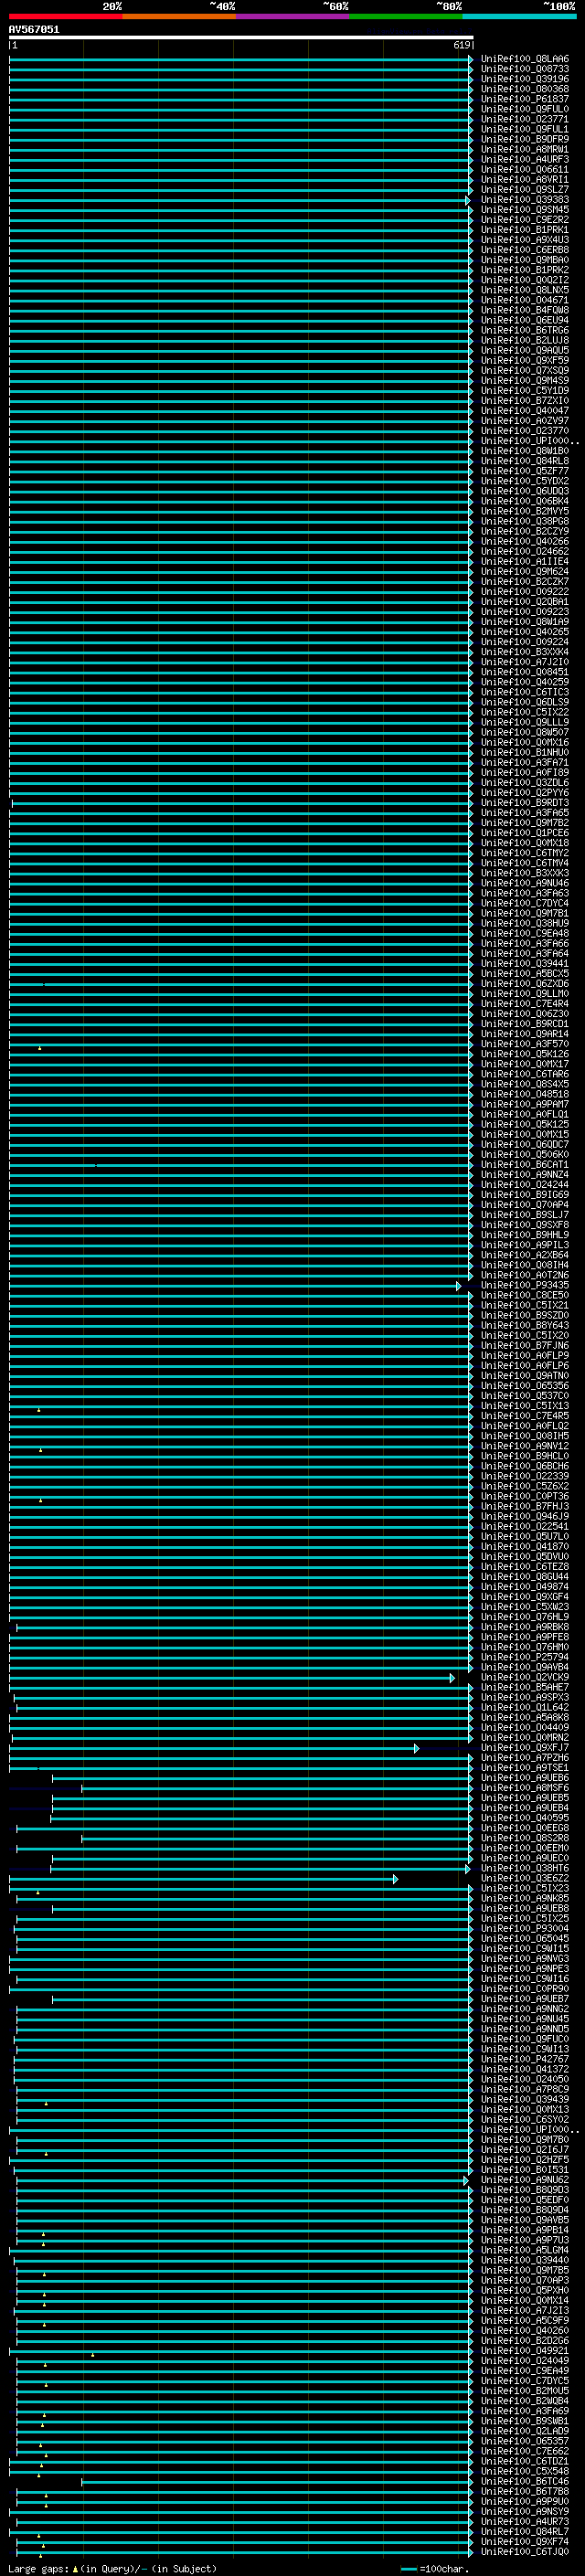This screenshot has width=585, height=2576.
Task: Click hit label UniRef100_A3F570
Action: coord(525,1044)
